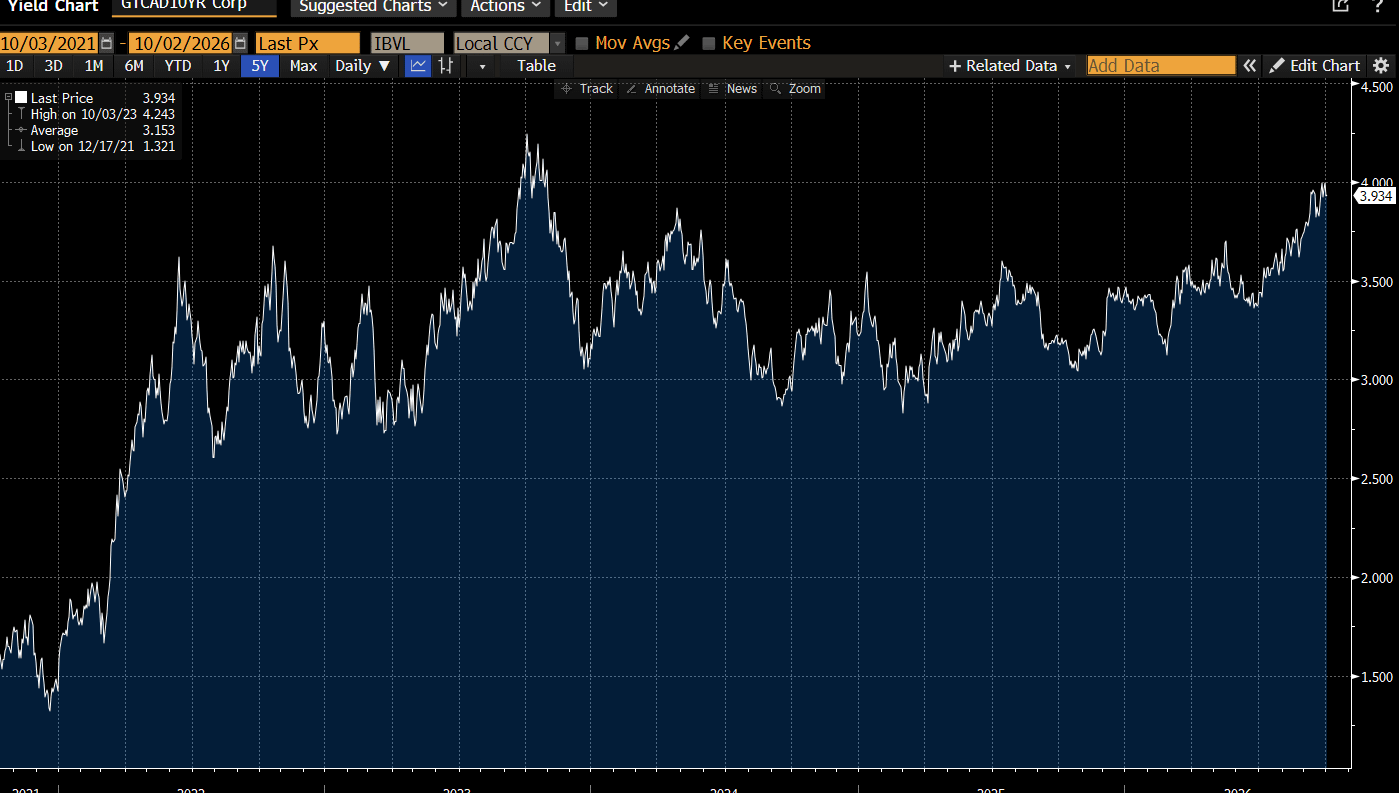Change the Daily periodicity dropdown
Image resolution: width=1399 pixels, height=793 pixels.
(x=363, y=66)
